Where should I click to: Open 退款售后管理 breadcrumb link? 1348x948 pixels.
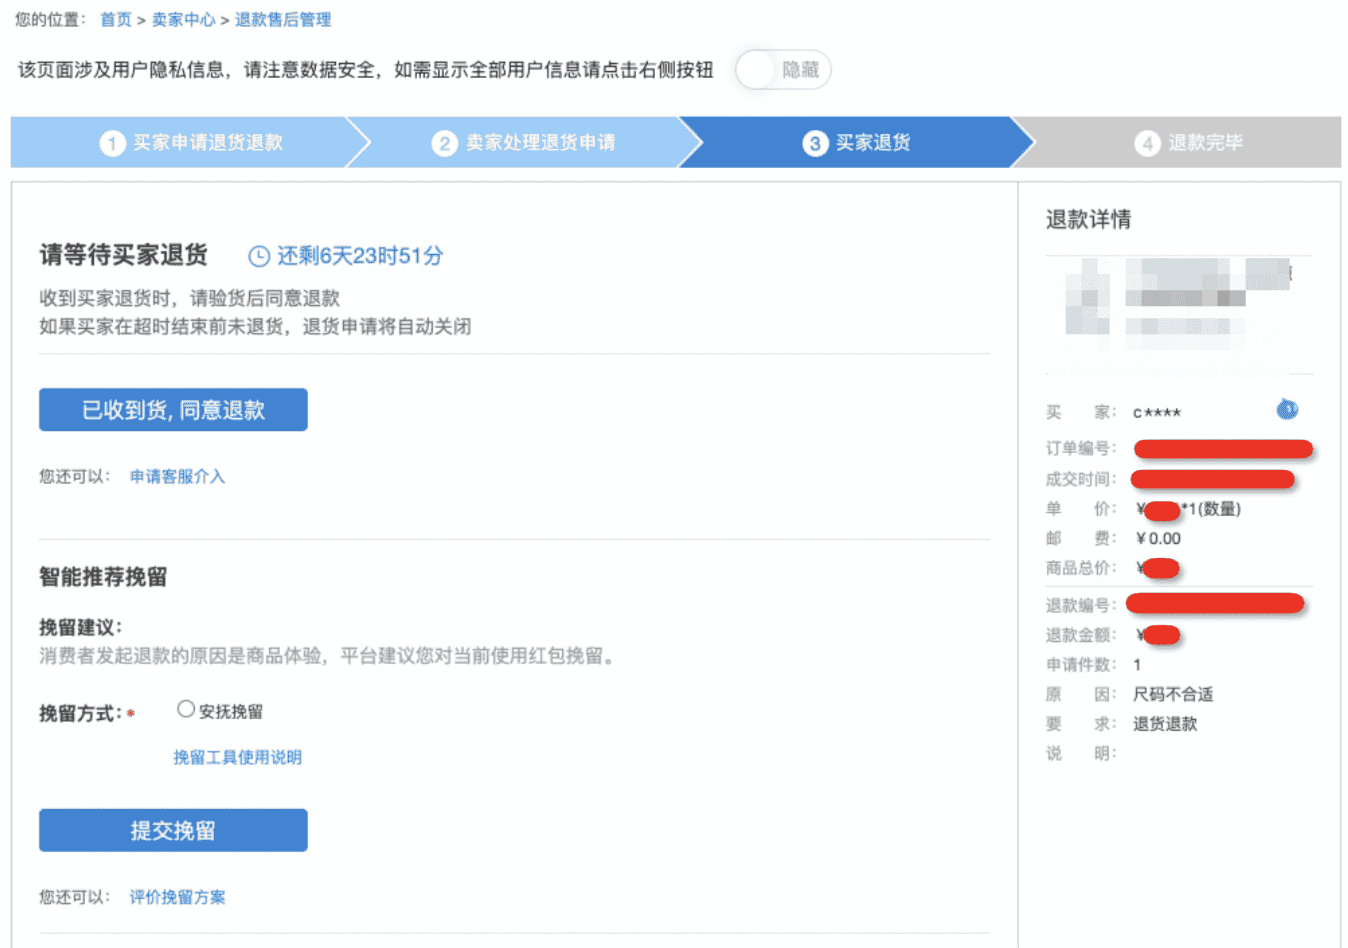[x=283, y=20]
